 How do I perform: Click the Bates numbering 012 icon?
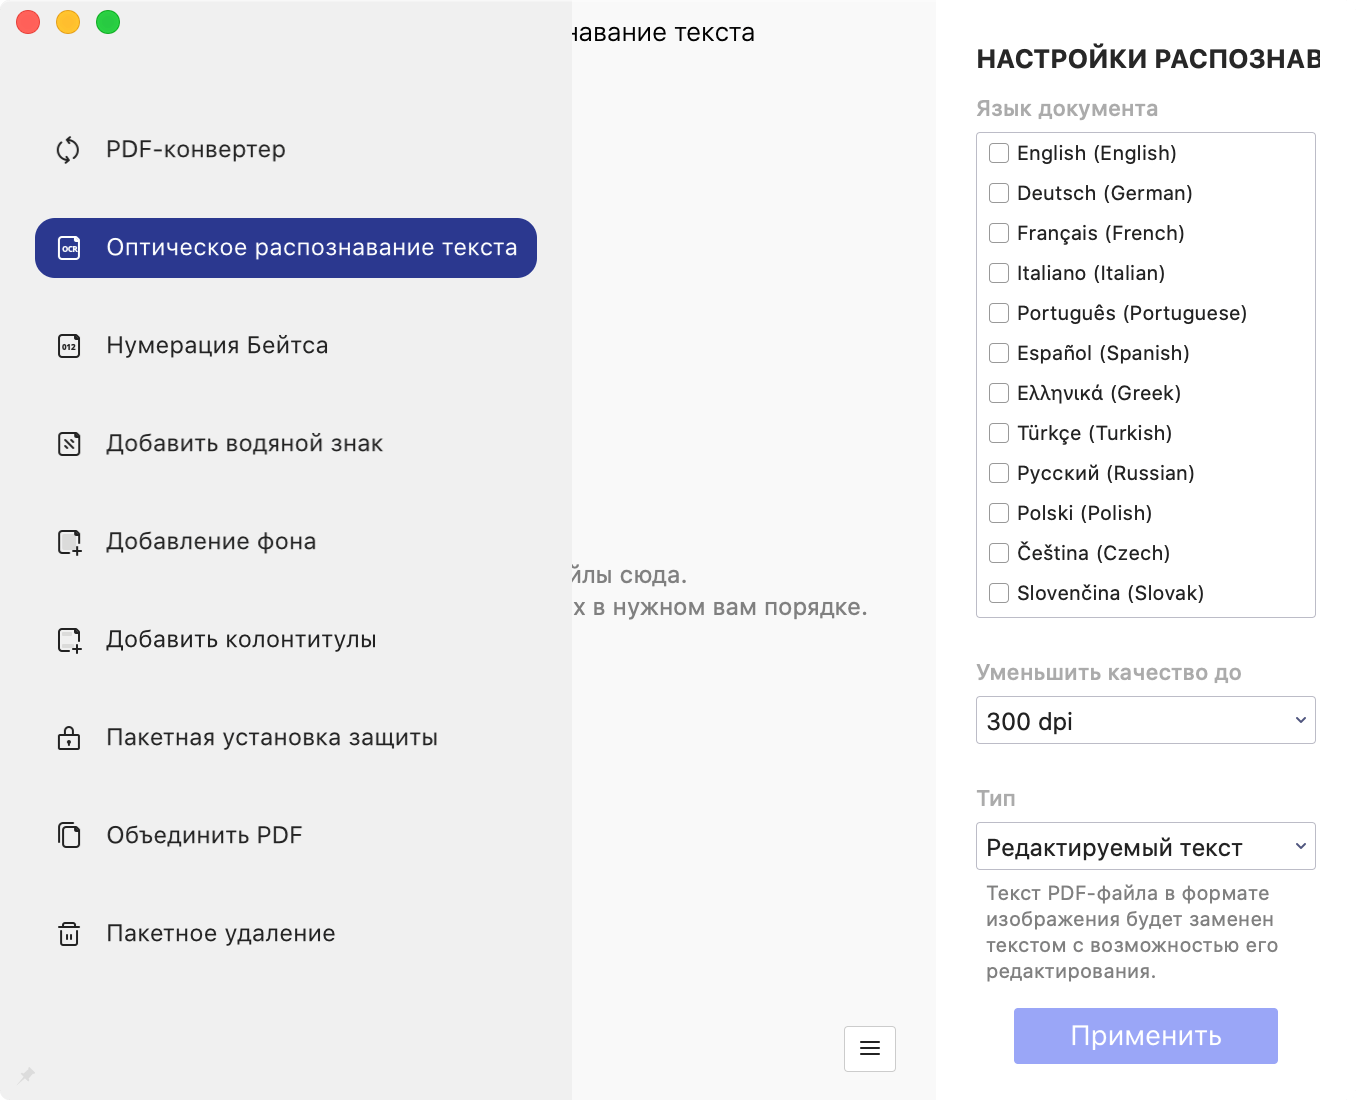pos(69,346)
